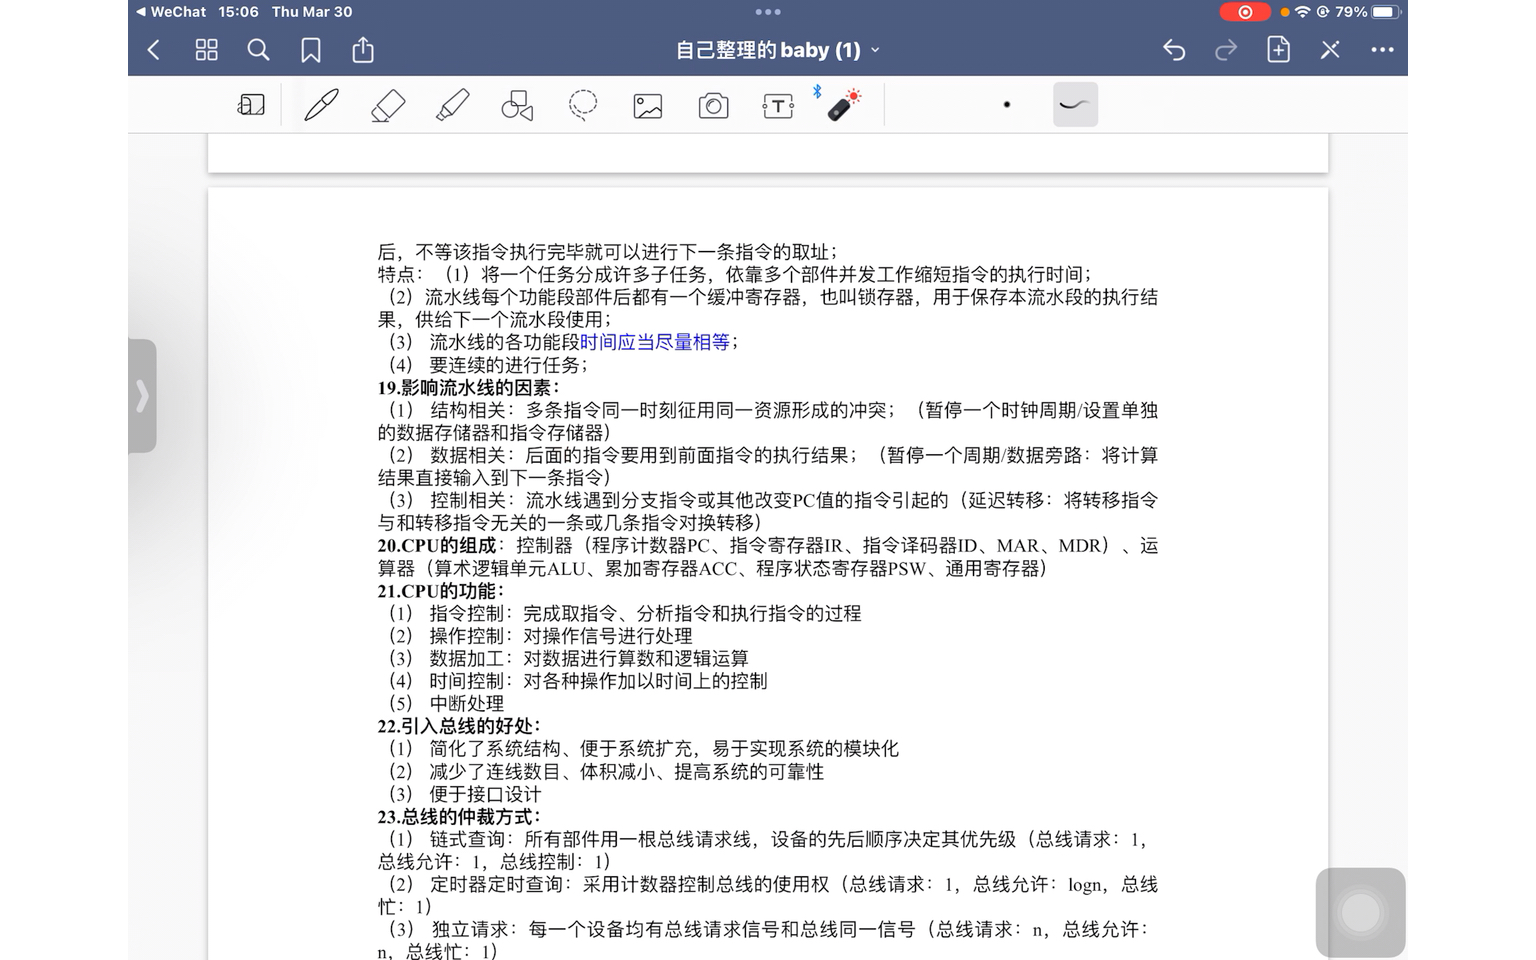Tap the Wi-Fi status icon

pos(1302,12)
